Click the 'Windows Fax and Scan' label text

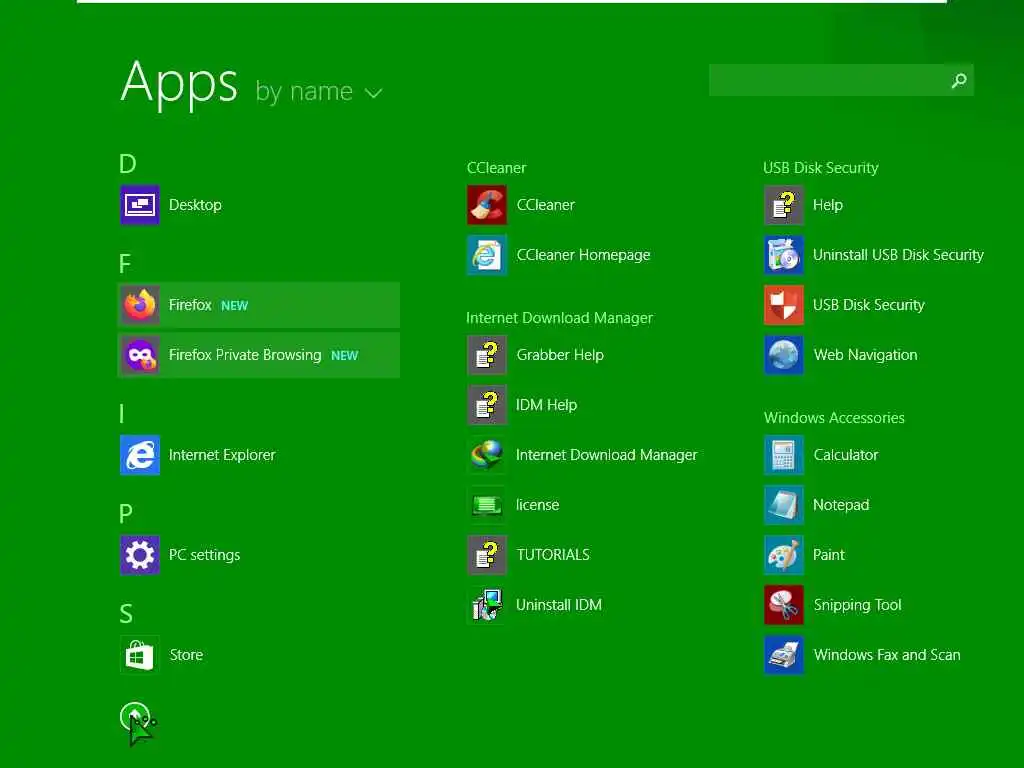click(x=887, y=655)
